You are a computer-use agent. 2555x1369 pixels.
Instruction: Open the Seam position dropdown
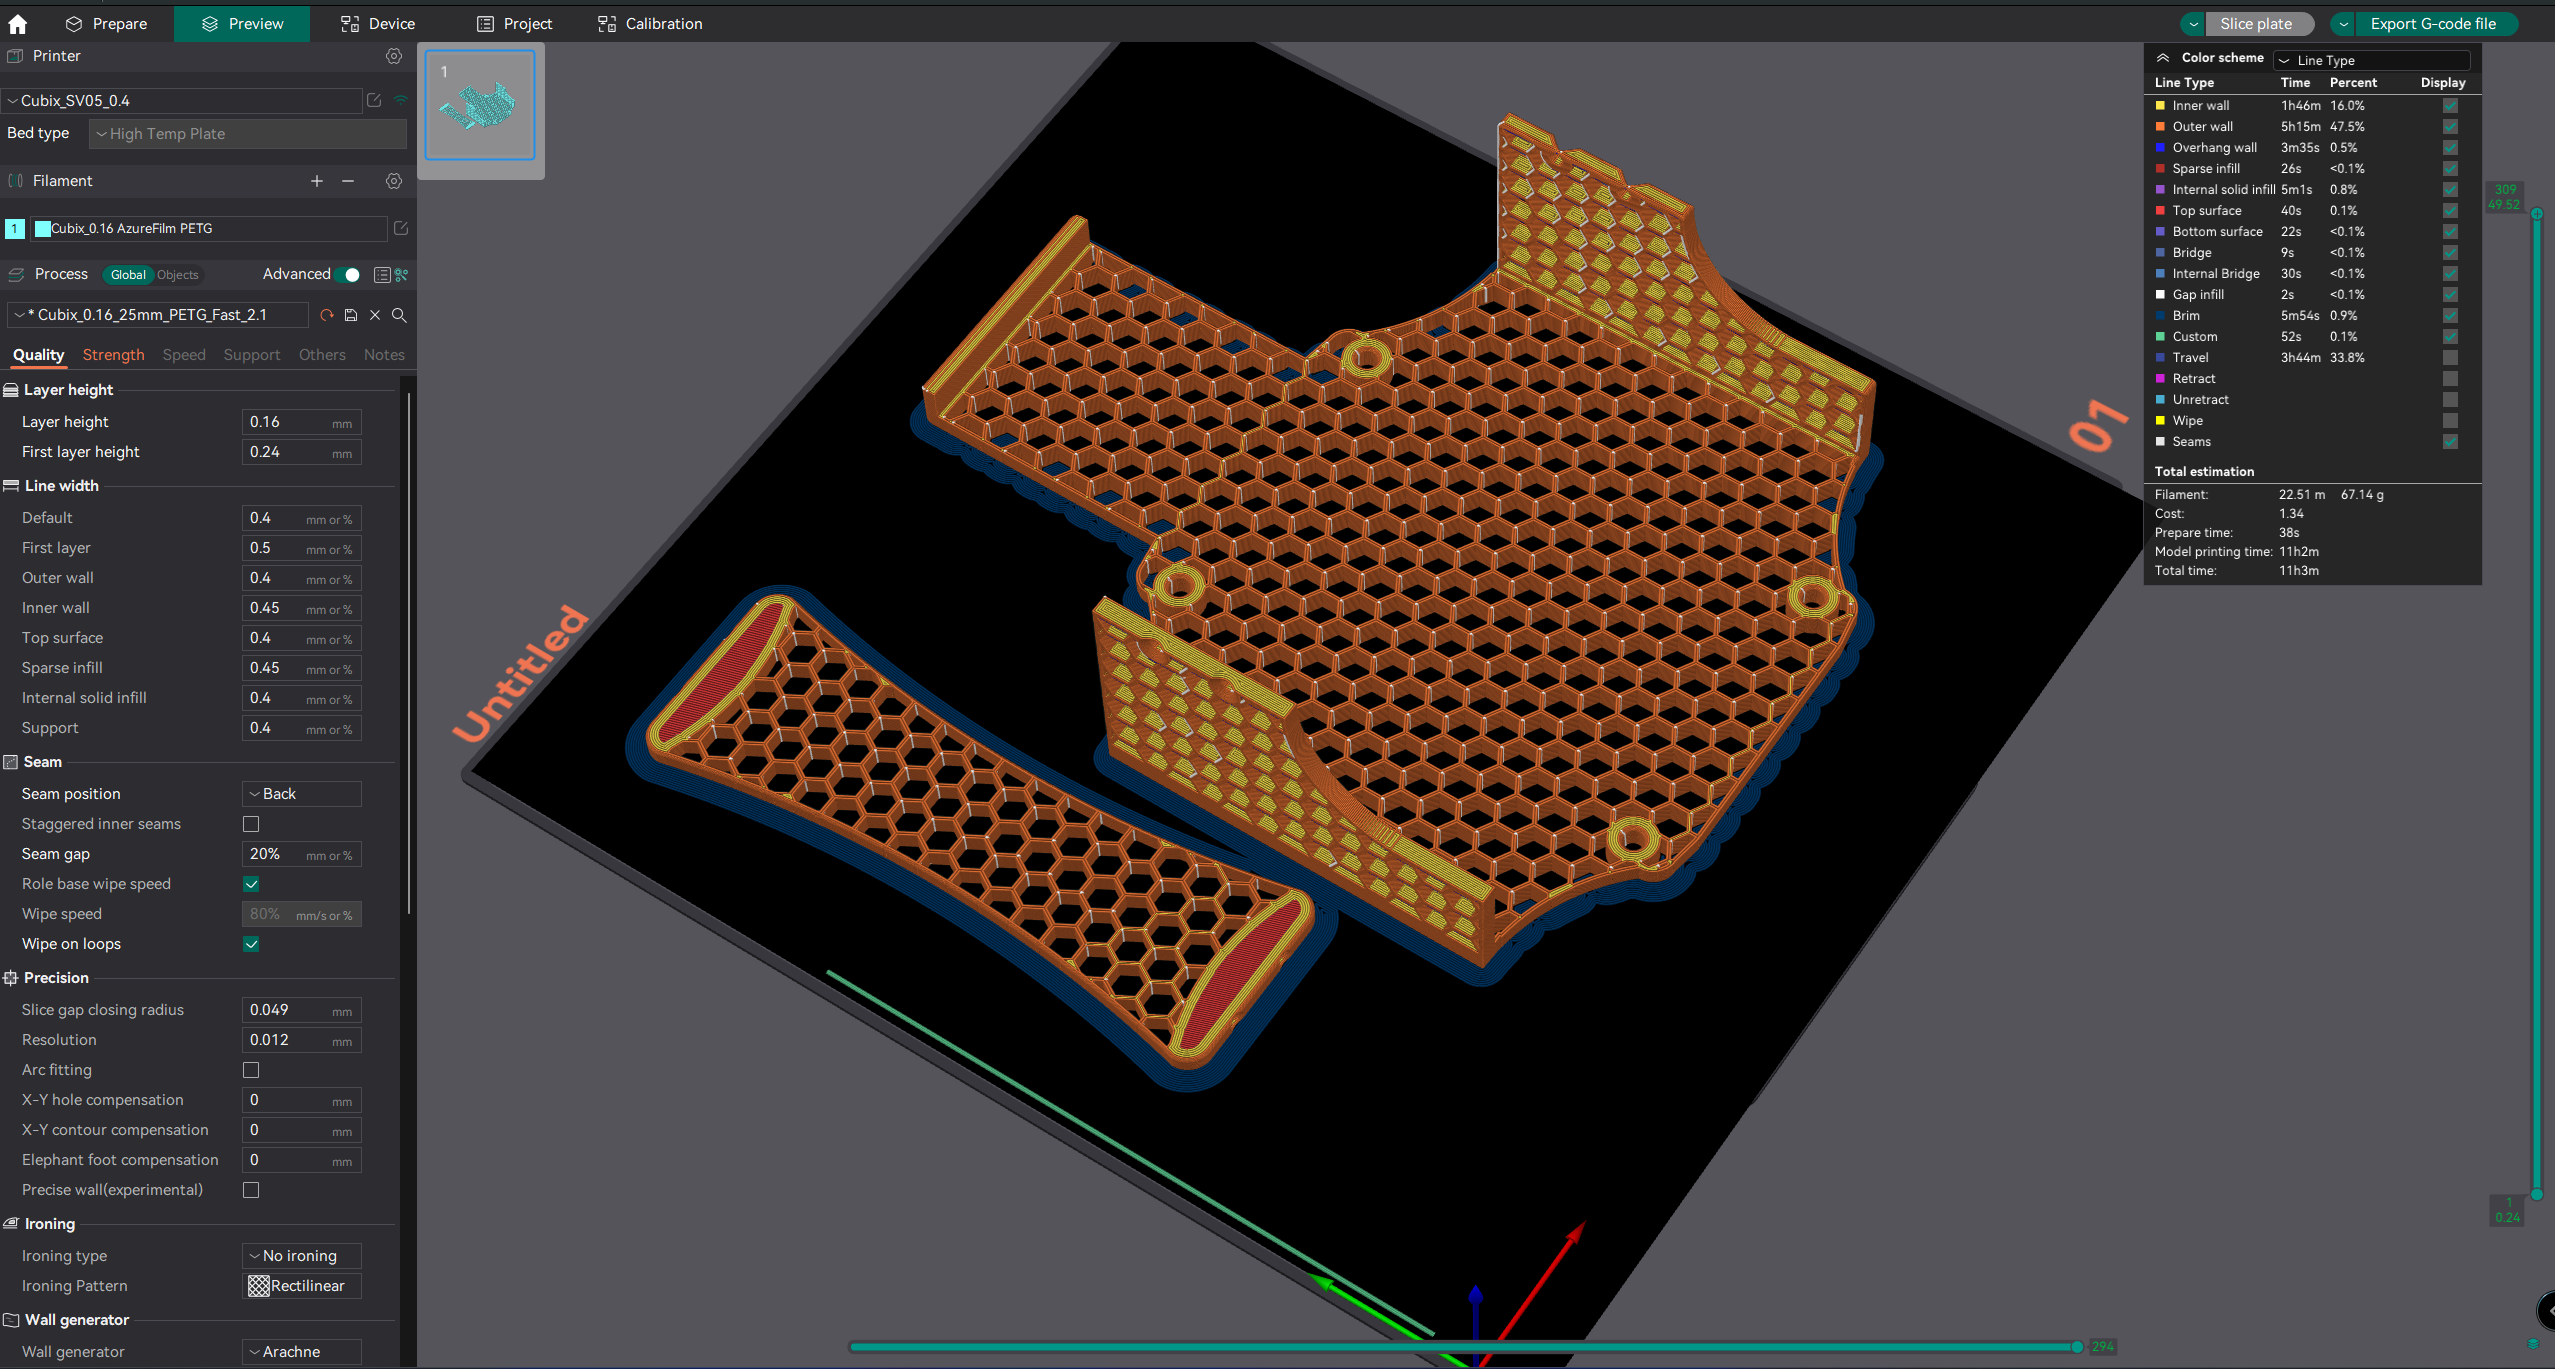301,794
